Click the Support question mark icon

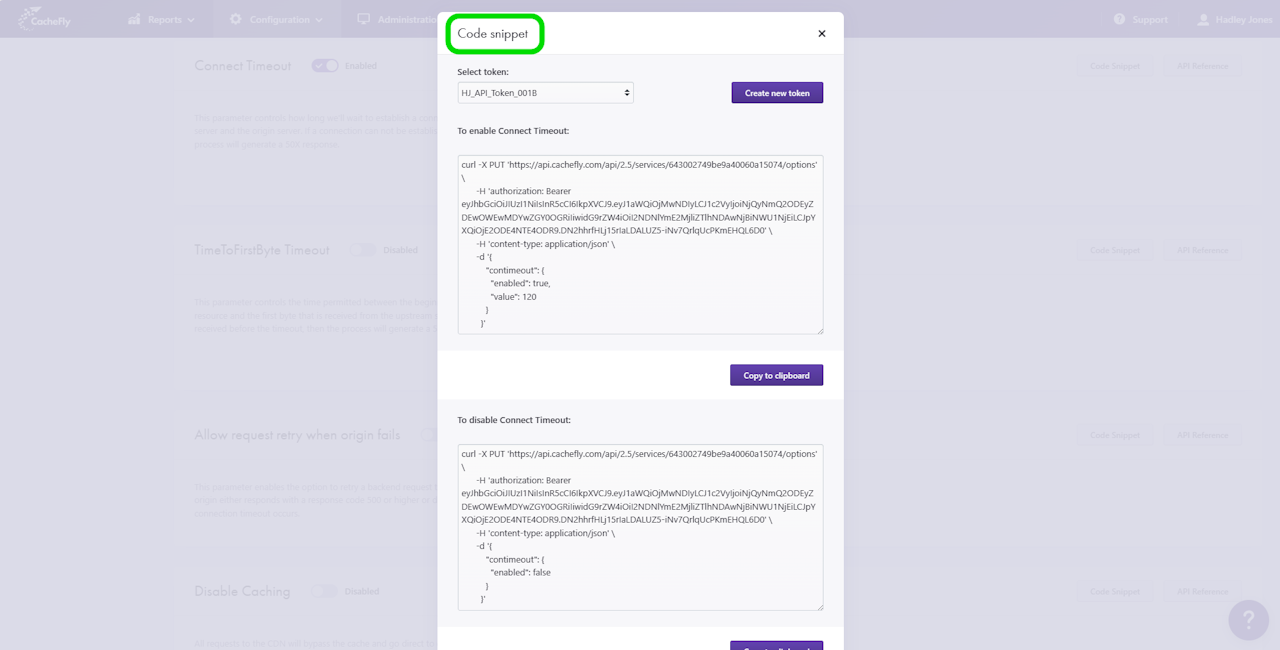1119,19
